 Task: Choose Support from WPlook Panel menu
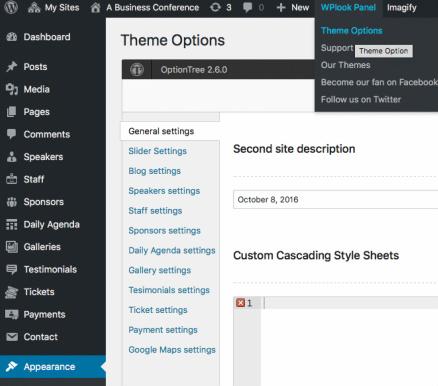point(337,48)
